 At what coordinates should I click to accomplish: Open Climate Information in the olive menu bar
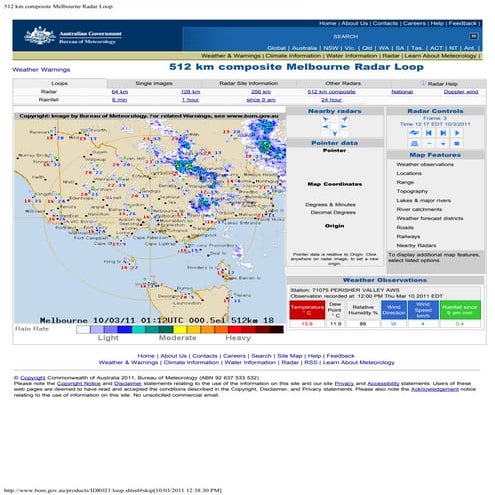tap(293, 56)
